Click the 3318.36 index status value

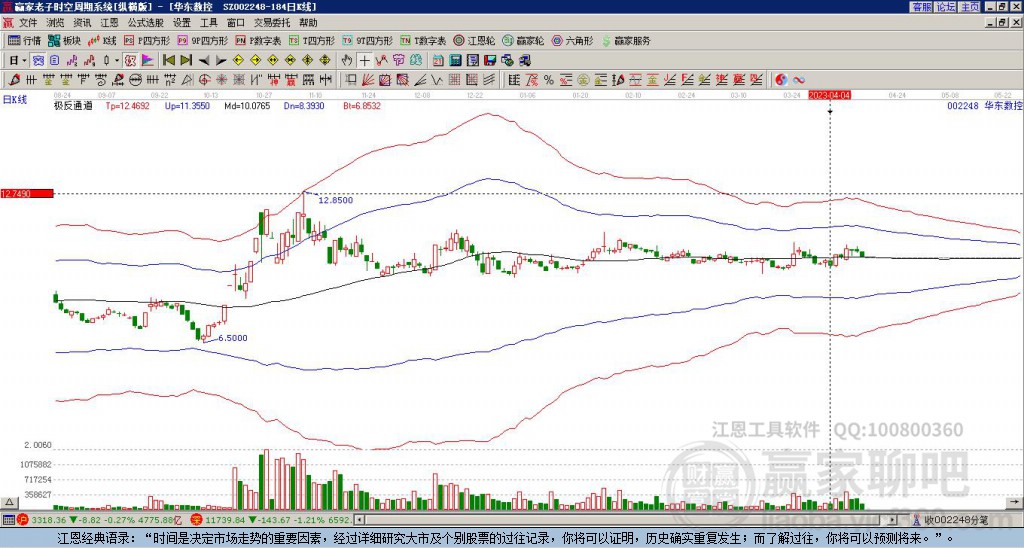point(48,520)
